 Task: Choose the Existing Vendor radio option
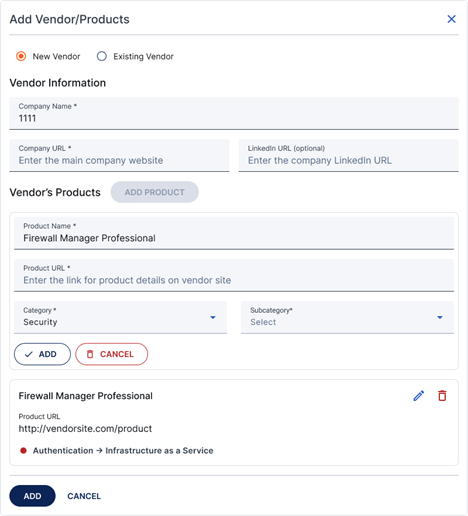[102, 56]
